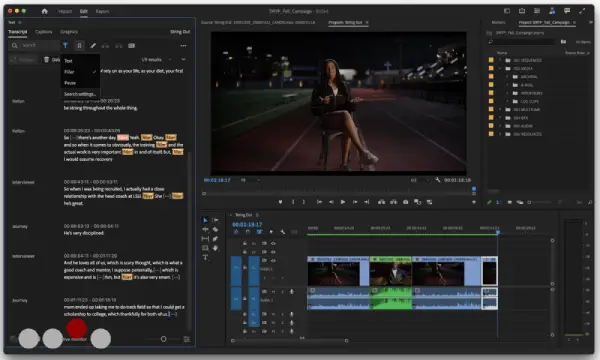Open the Captions tab in Text panel
The width and height of the screenshot is (600, 360).
[44, 32]
